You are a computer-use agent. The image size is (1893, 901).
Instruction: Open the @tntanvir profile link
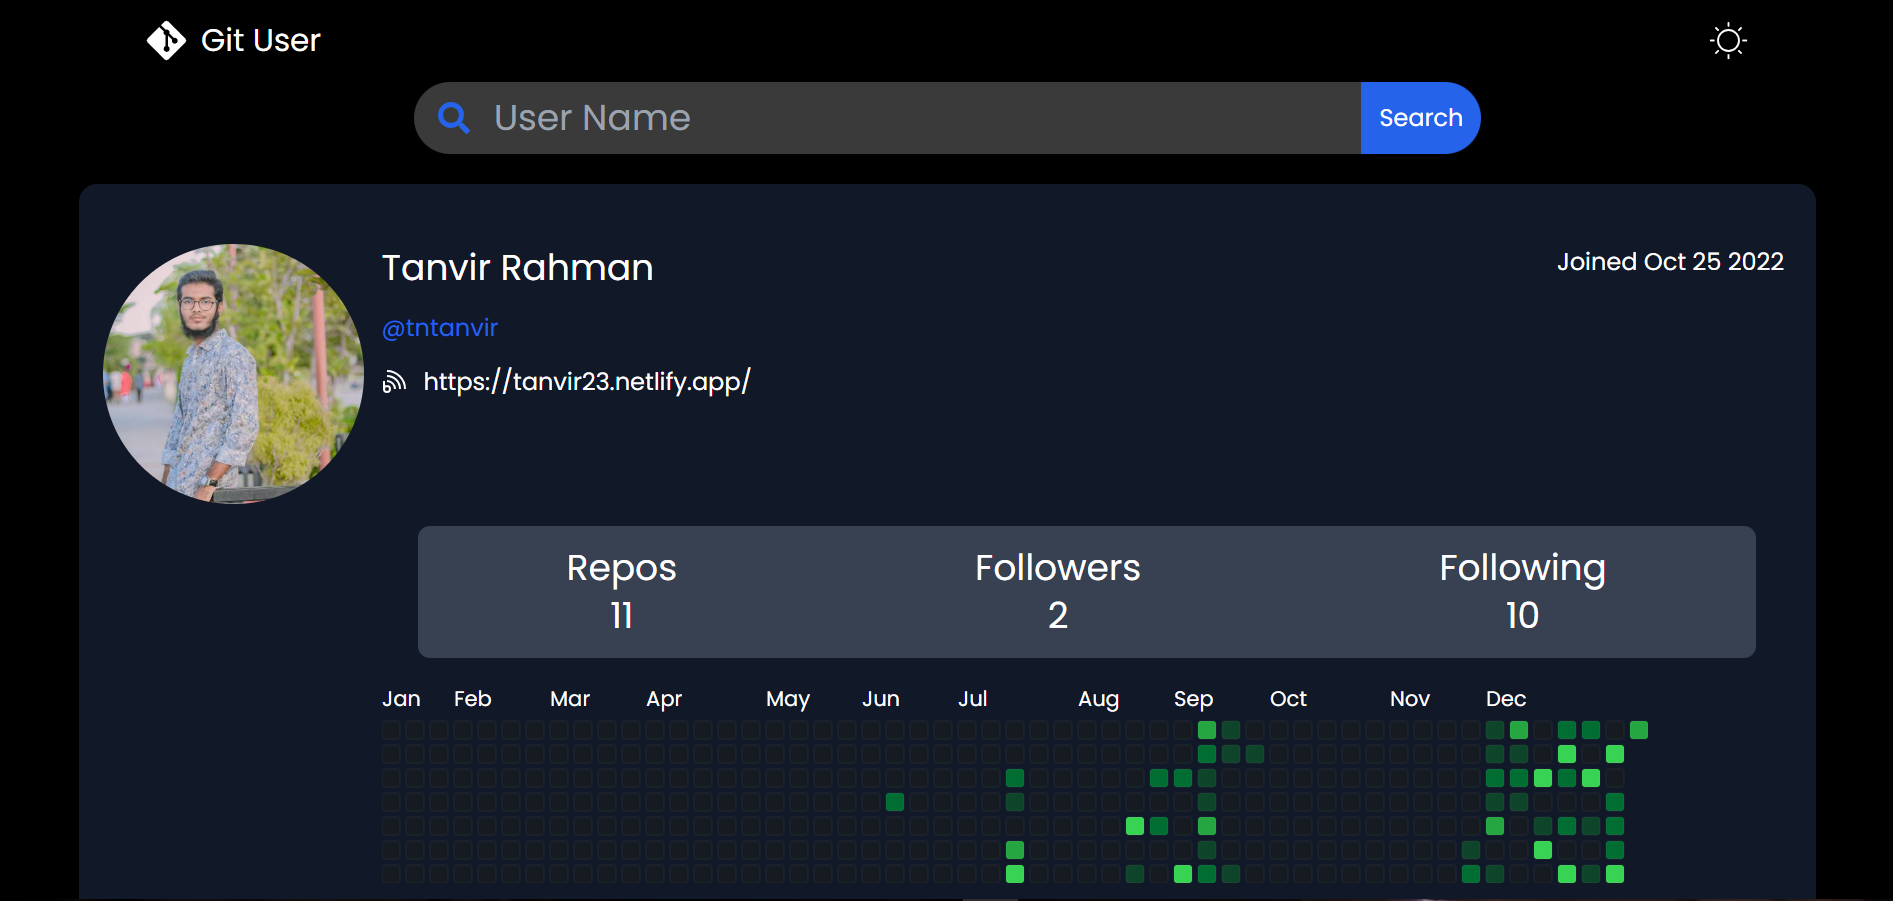[x=440, y=328]
